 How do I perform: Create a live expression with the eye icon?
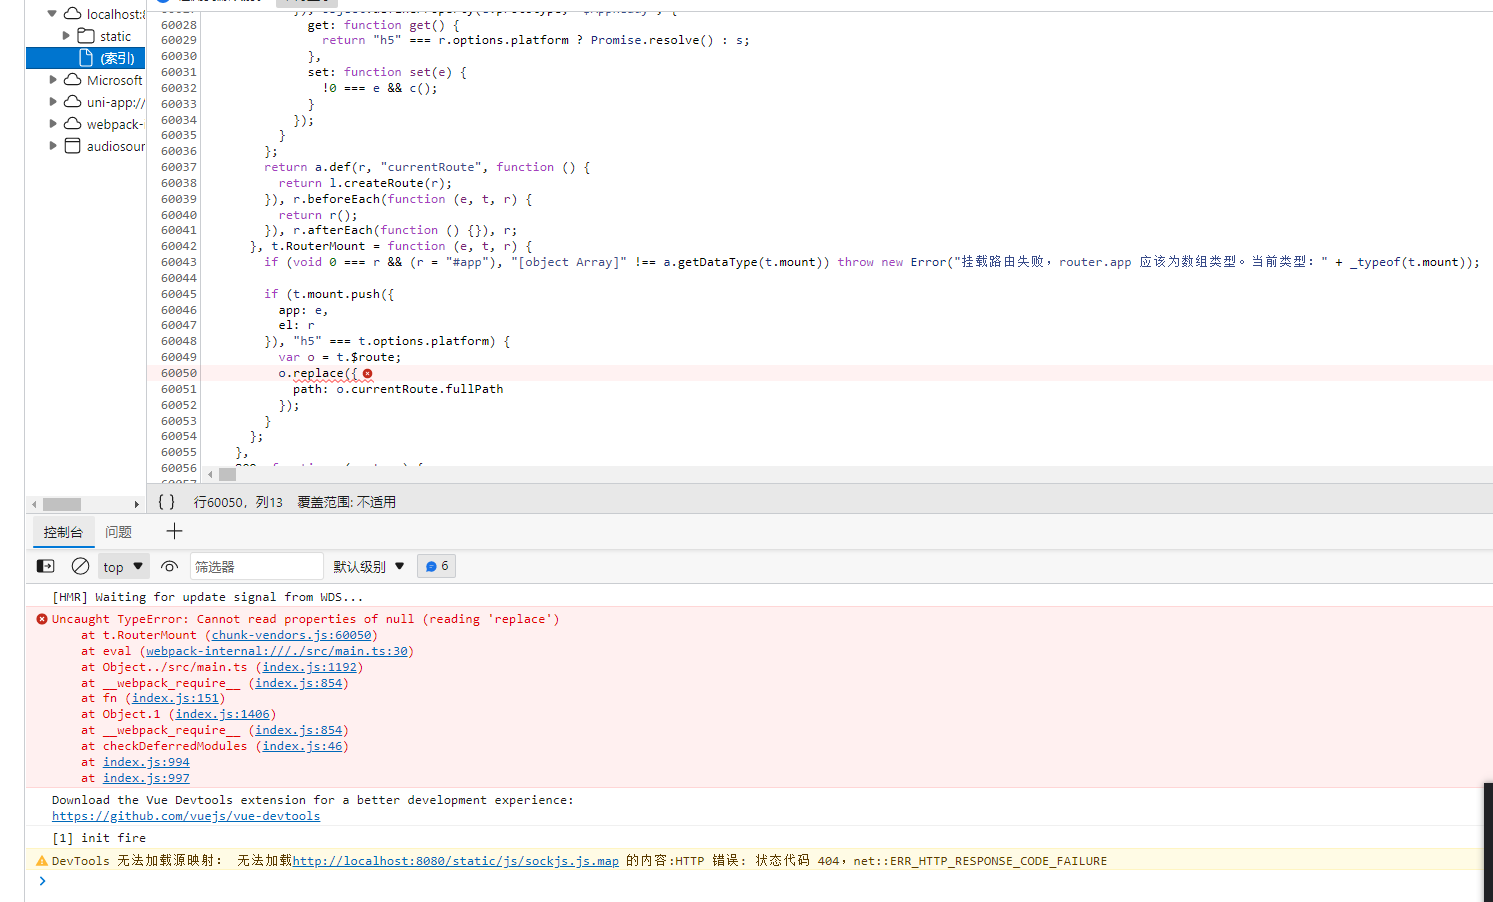pyautogui.click(x=169, y=565)
